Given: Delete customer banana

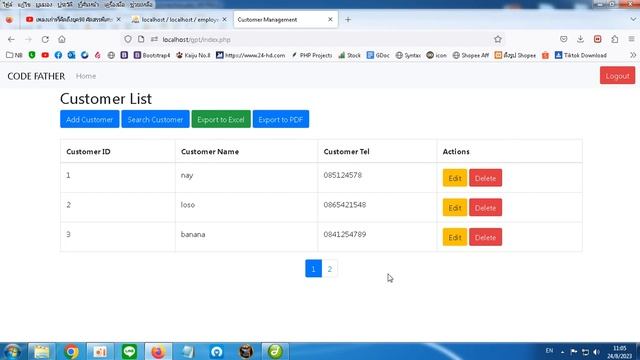Looking at the screenshot, I should (485, 237).
